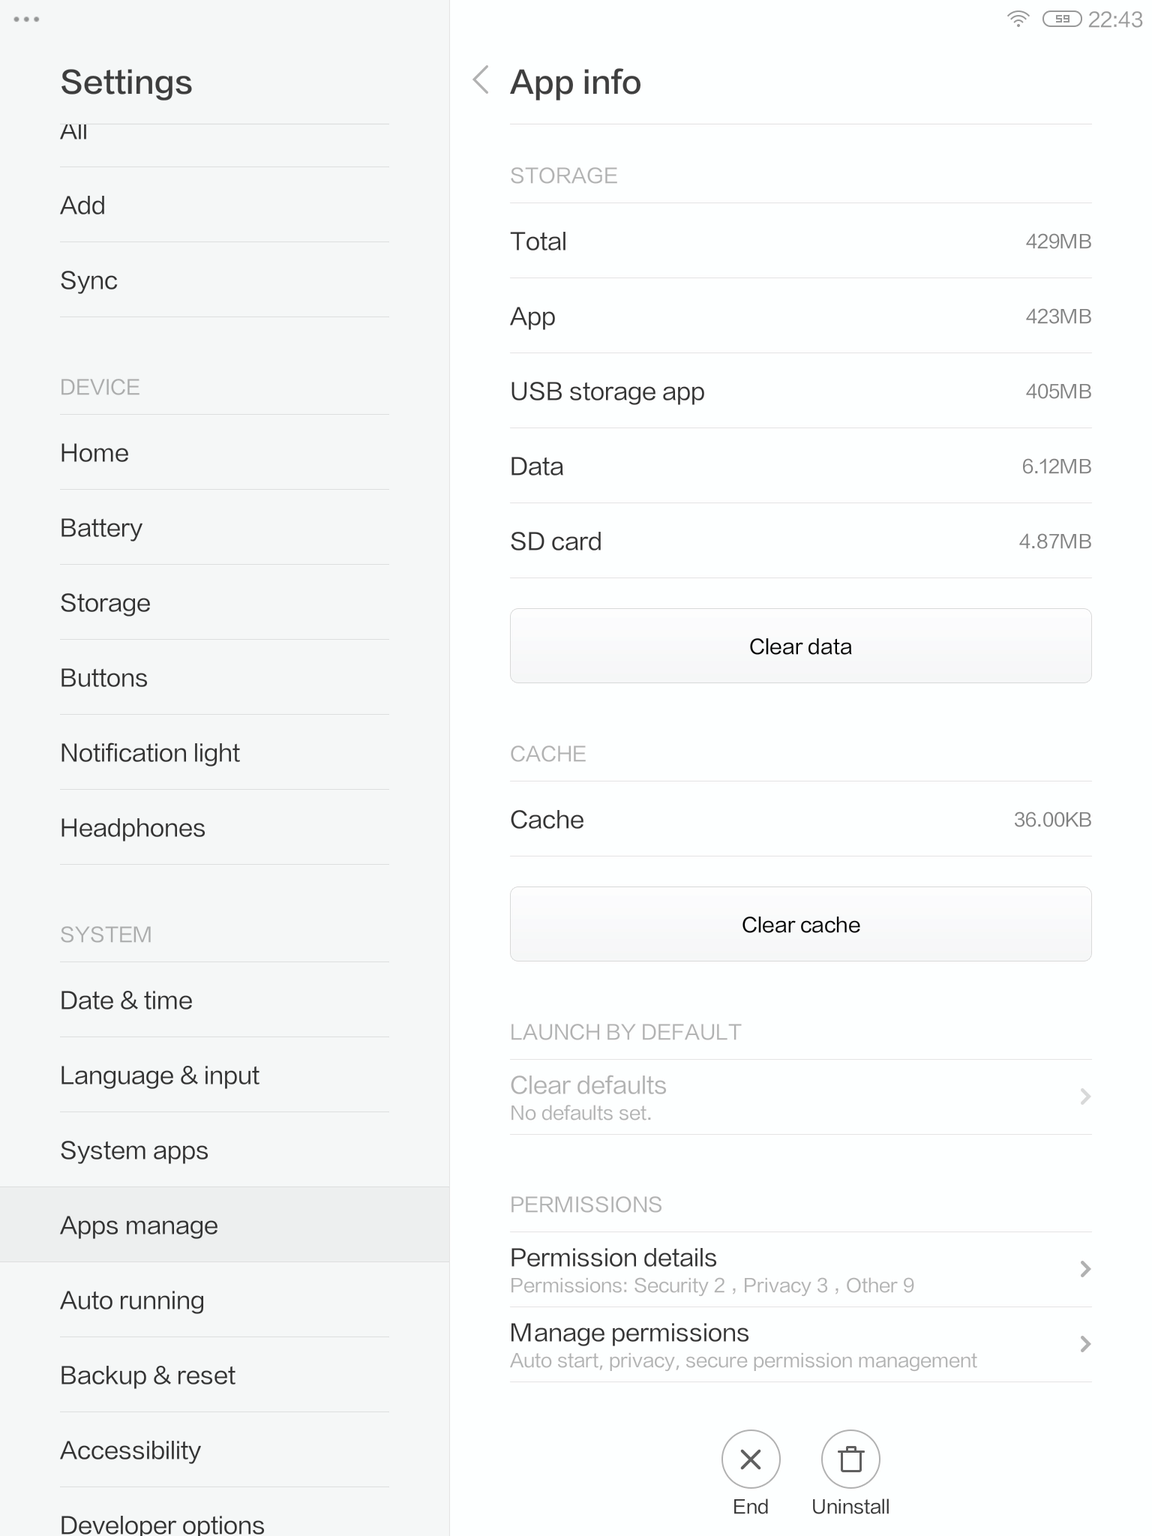
Task: Select Language & input
Action: pos(159,1075)
